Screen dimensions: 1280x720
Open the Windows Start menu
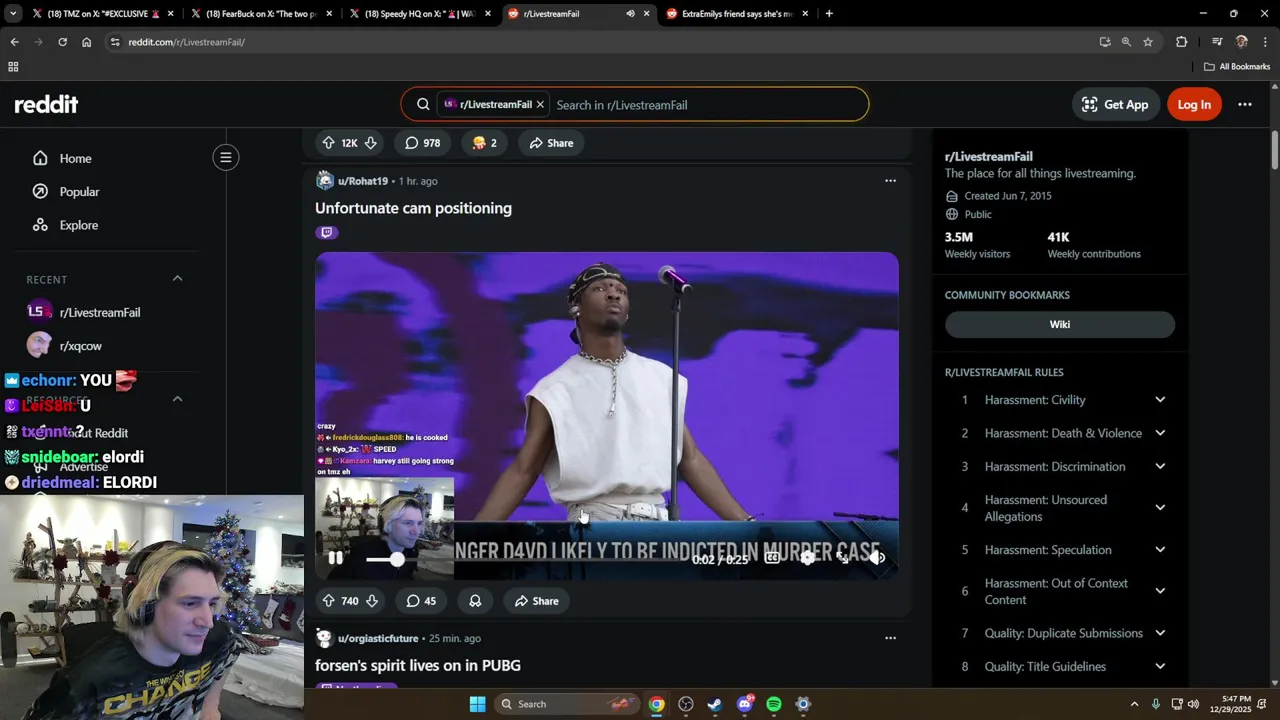tap(477, 704)
